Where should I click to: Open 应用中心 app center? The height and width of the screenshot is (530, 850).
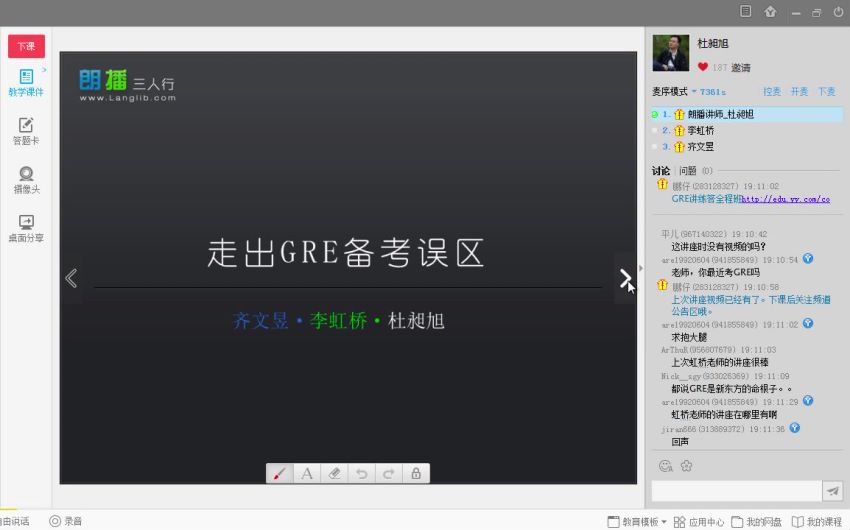[x=699, y=522]
